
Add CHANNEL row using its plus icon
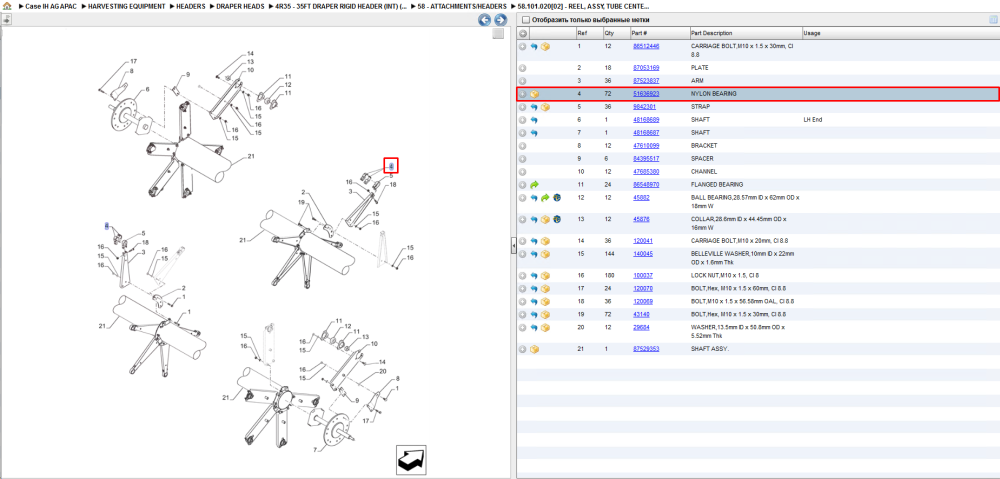pos(522,172)
